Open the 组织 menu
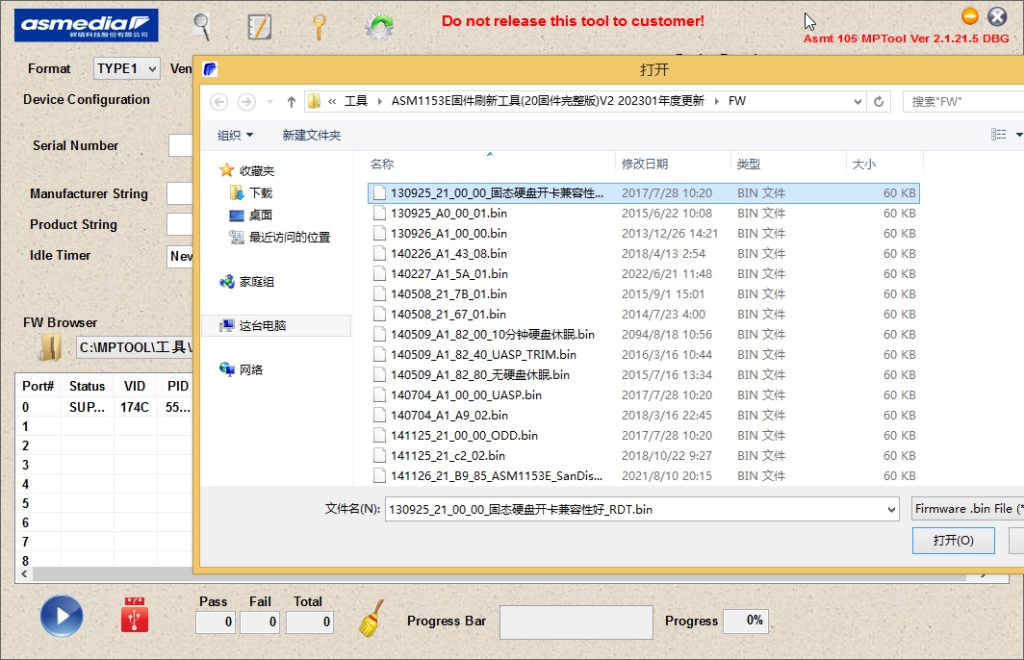Image resolution: width=1024 pixels, height=660 pixels. click(x=235, y=135)
